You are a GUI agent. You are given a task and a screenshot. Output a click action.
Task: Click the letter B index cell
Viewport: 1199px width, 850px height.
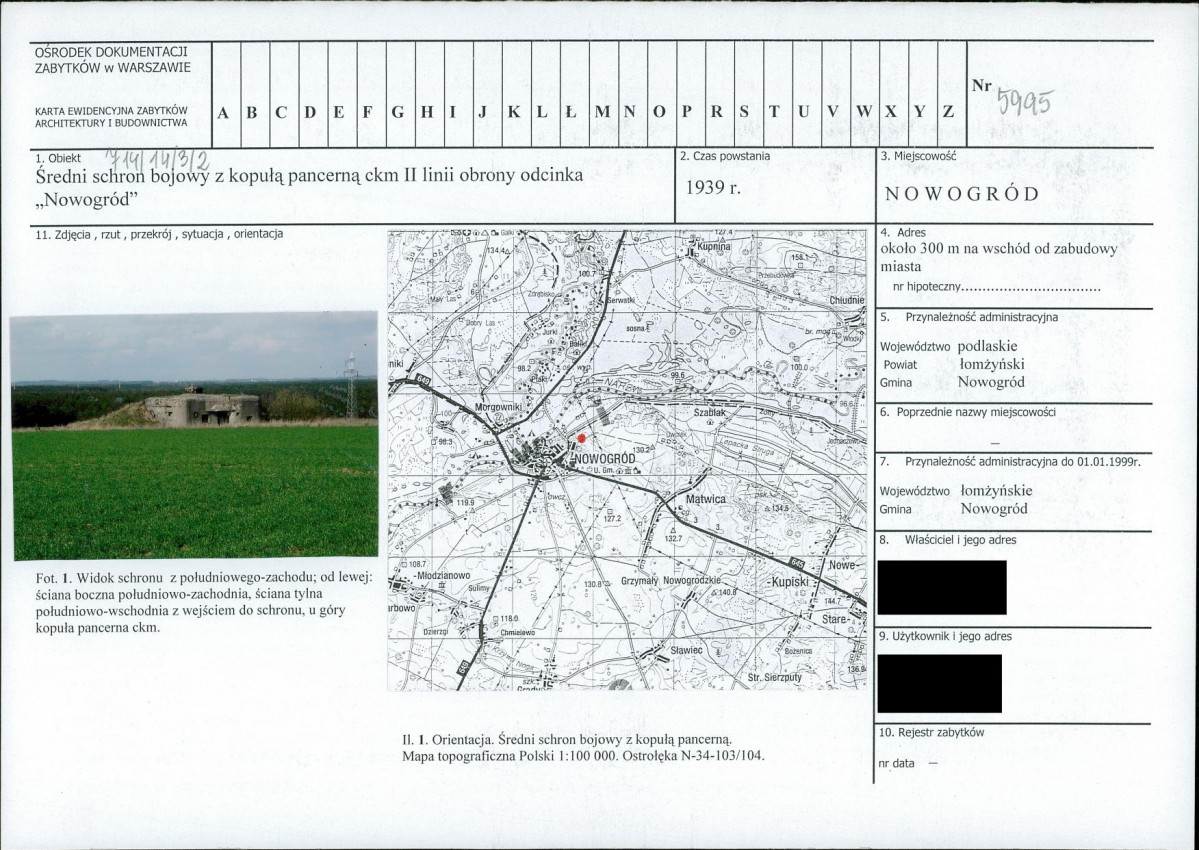[x=255, y=94]
